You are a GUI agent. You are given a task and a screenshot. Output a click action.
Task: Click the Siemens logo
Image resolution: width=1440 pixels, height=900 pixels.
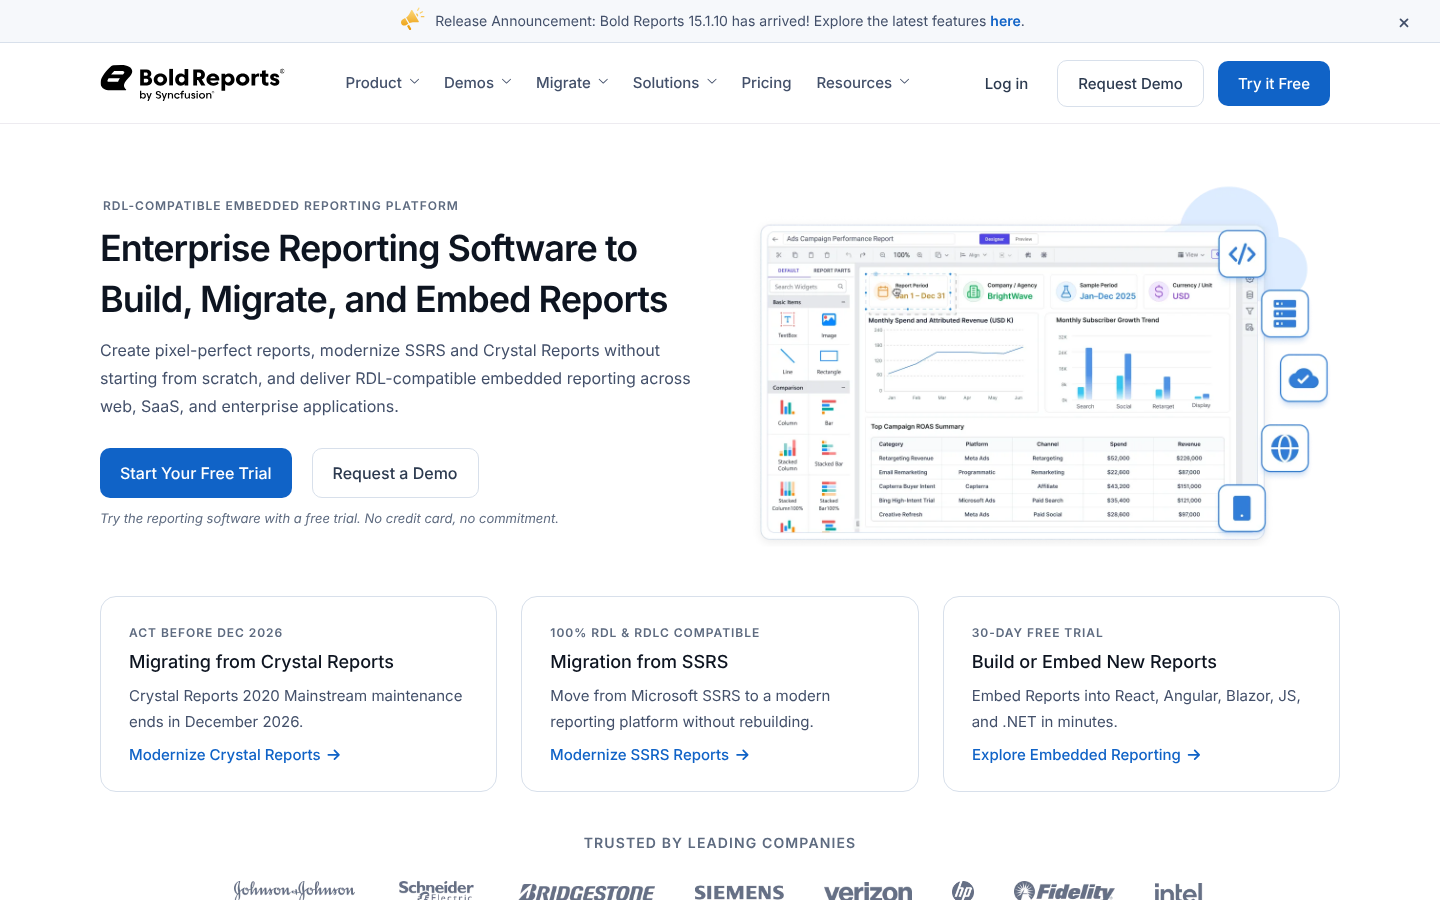[739, 891]
